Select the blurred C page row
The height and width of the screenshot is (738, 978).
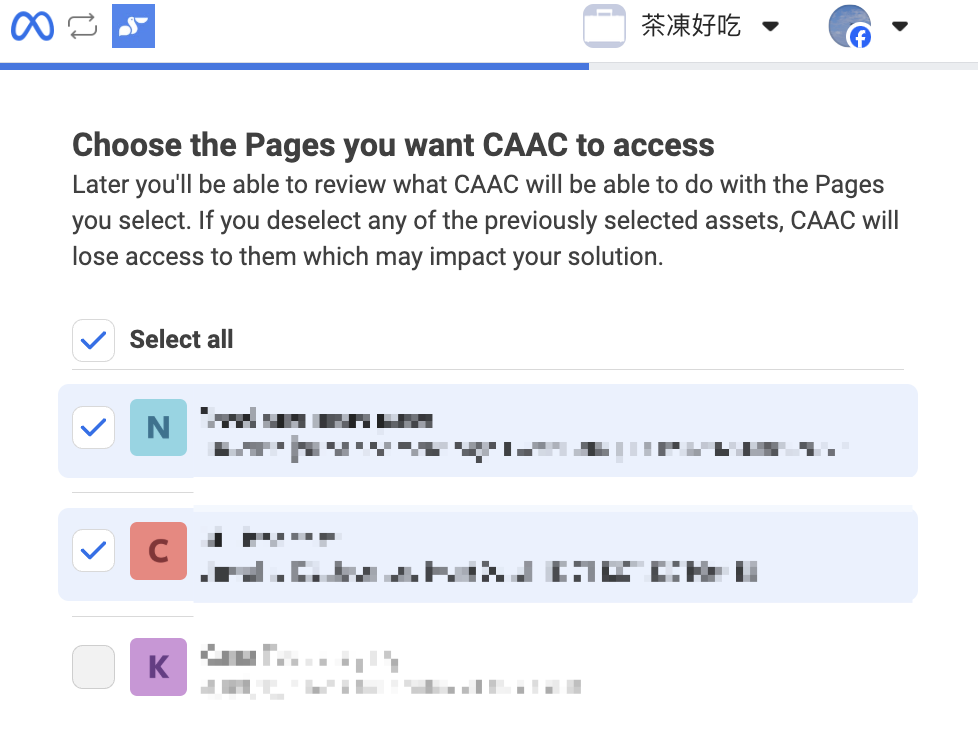tap(488, 555)
